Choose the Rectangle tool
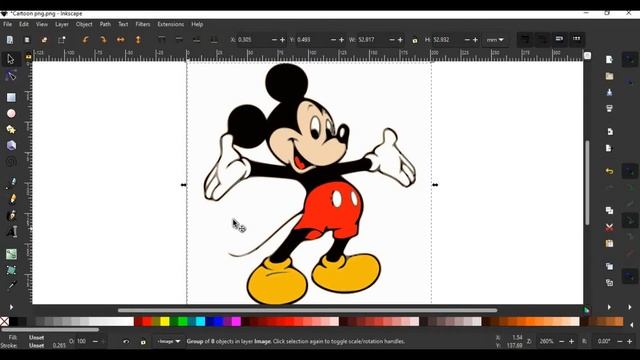 click(11, 97)
